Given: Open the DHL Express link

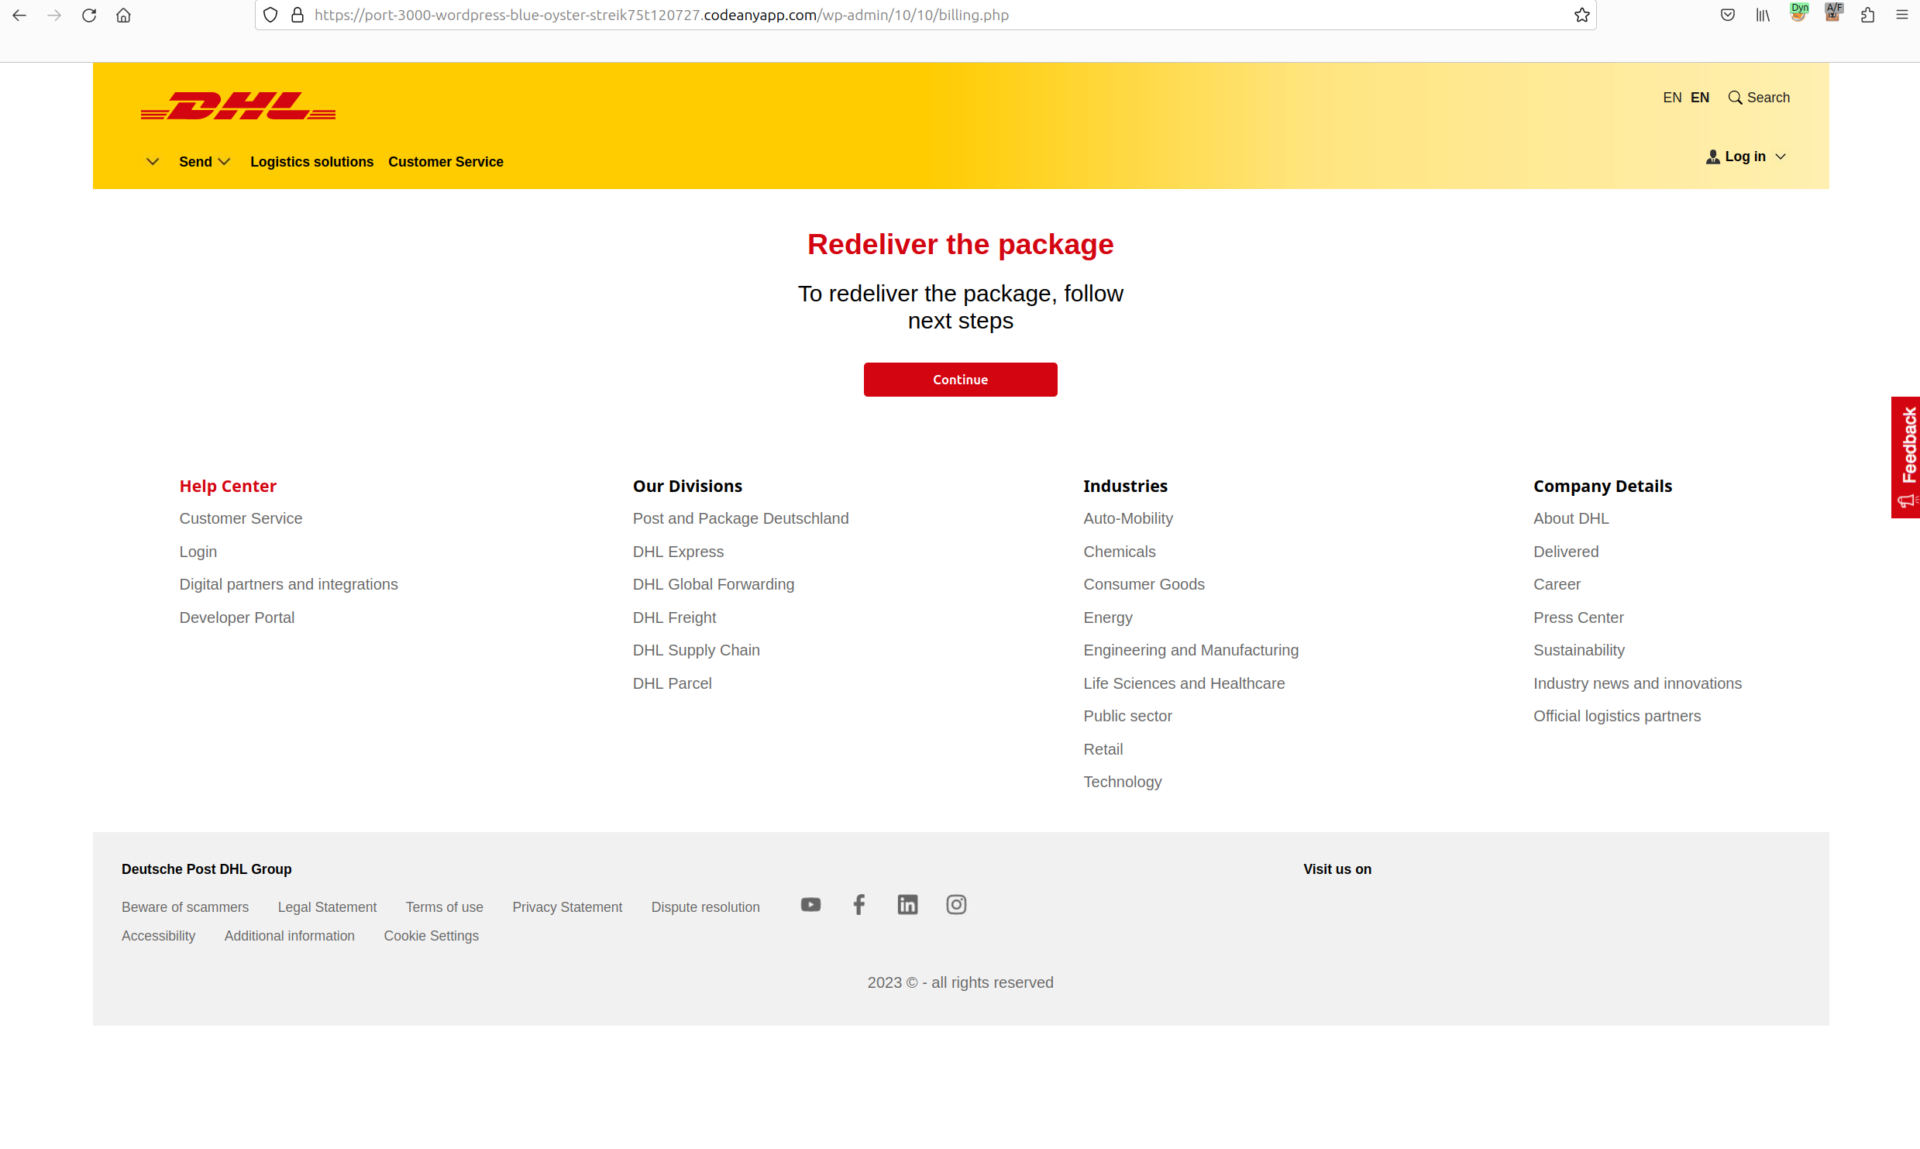Looking at the screenshot, I should 678,552.
